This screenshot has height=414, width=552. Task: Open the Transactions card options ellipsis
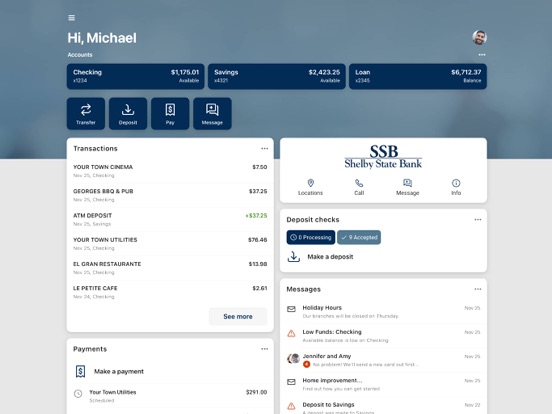tap(264, 149)
